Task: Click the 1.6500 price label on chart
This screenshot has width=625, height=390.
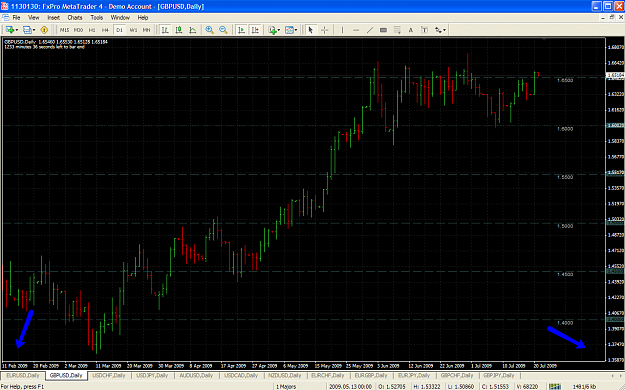Action: click(565, 80)
